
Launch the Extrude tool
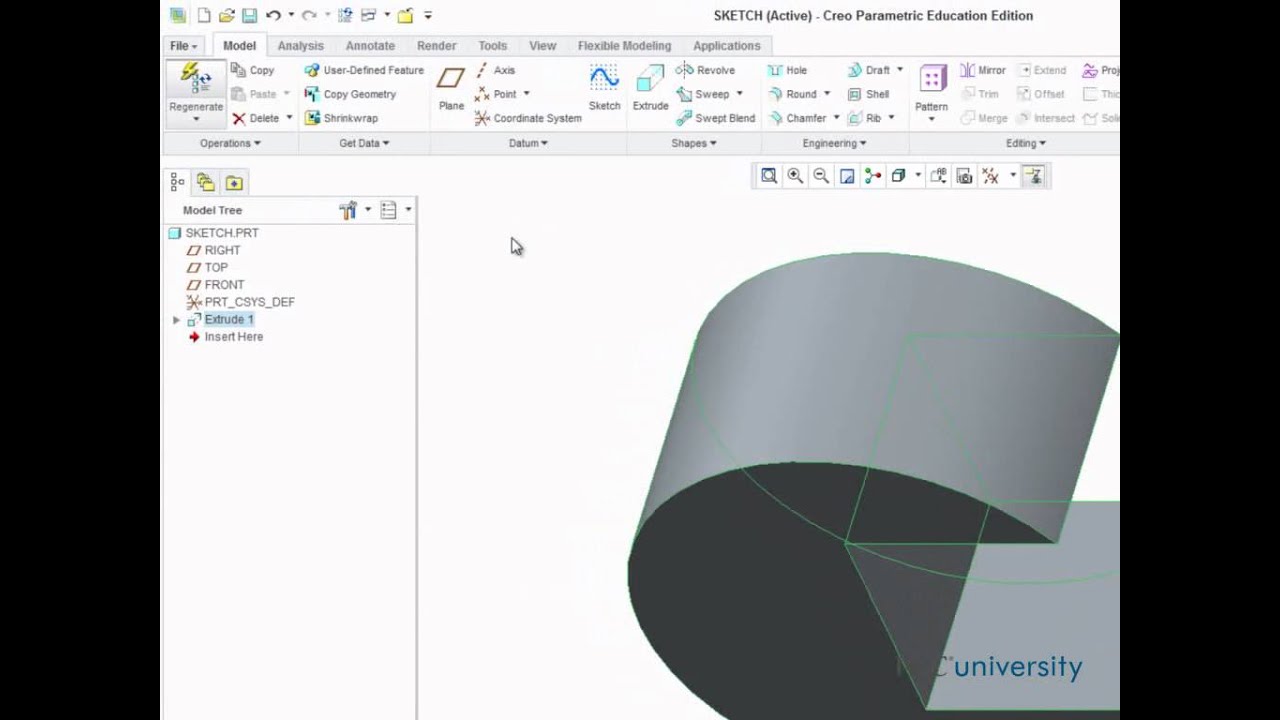point(650,88)
